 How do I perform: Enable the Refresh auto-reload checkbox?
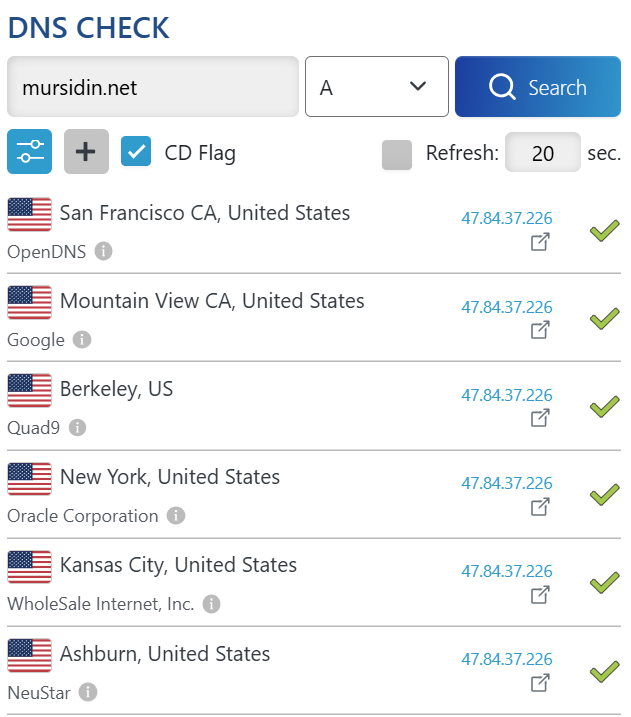point(397,154)
